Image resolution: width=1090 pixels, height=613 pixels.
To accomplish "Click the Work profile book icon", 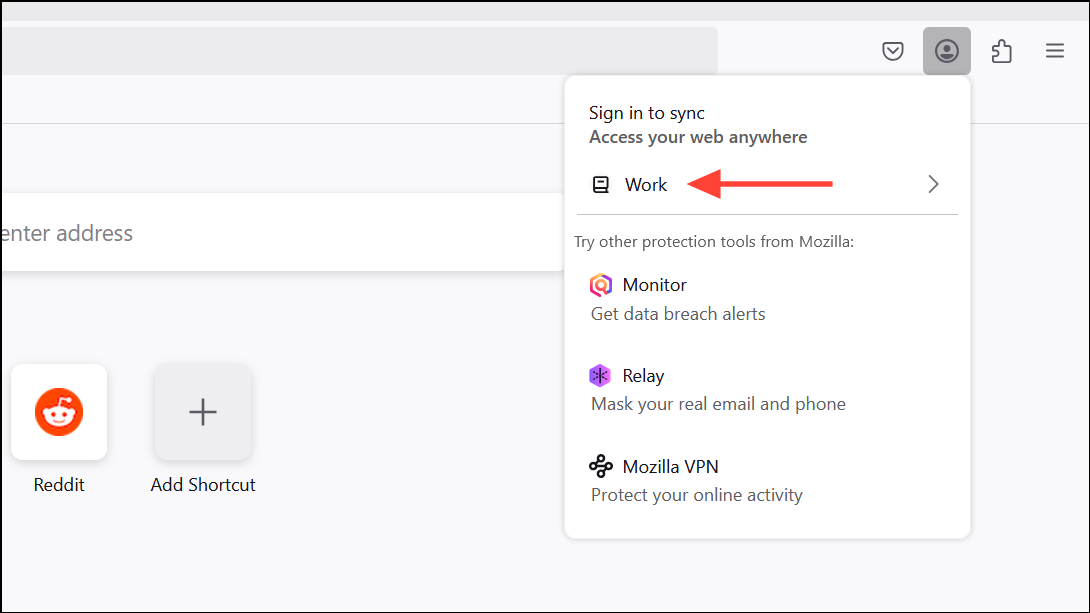I will tap(600, 184).
